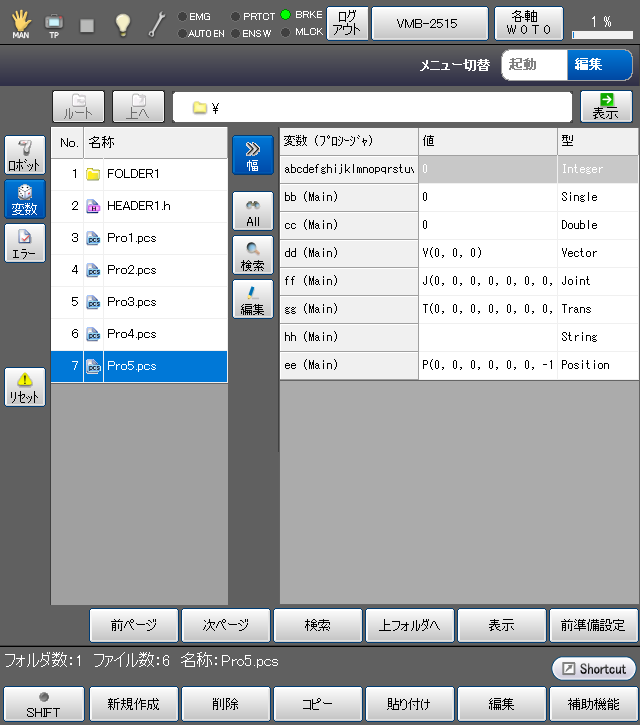Go up with 上へ button
The width and height of the screenshot is (640, 725).
[138, 107]
